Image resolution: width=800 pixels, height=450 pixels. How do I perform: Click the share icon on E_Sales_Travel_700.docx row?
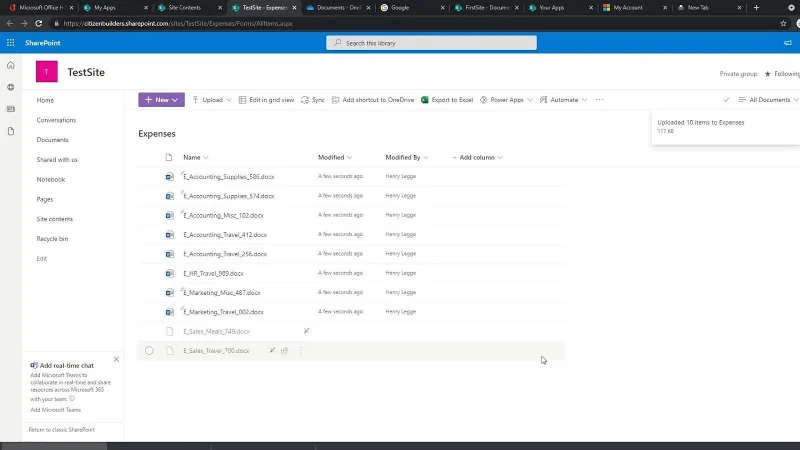point(285,351)
